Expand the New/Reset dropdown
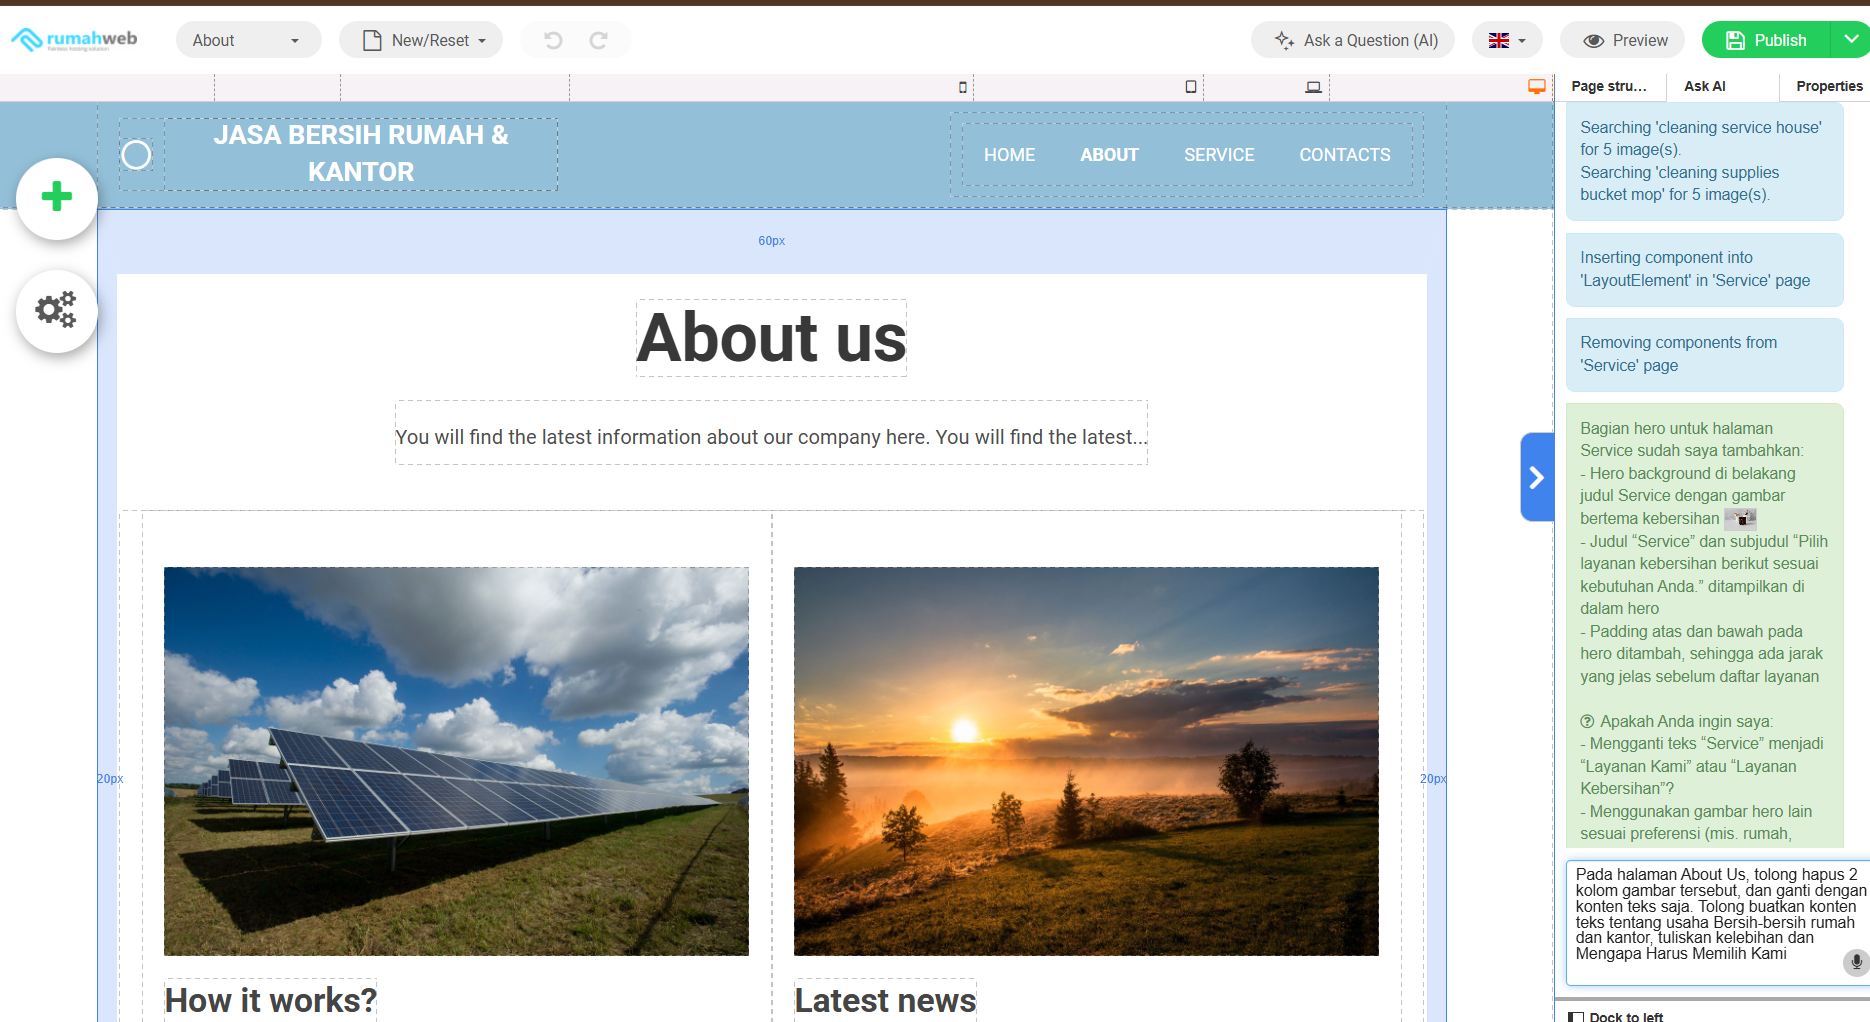 click(x=421, y=40)
